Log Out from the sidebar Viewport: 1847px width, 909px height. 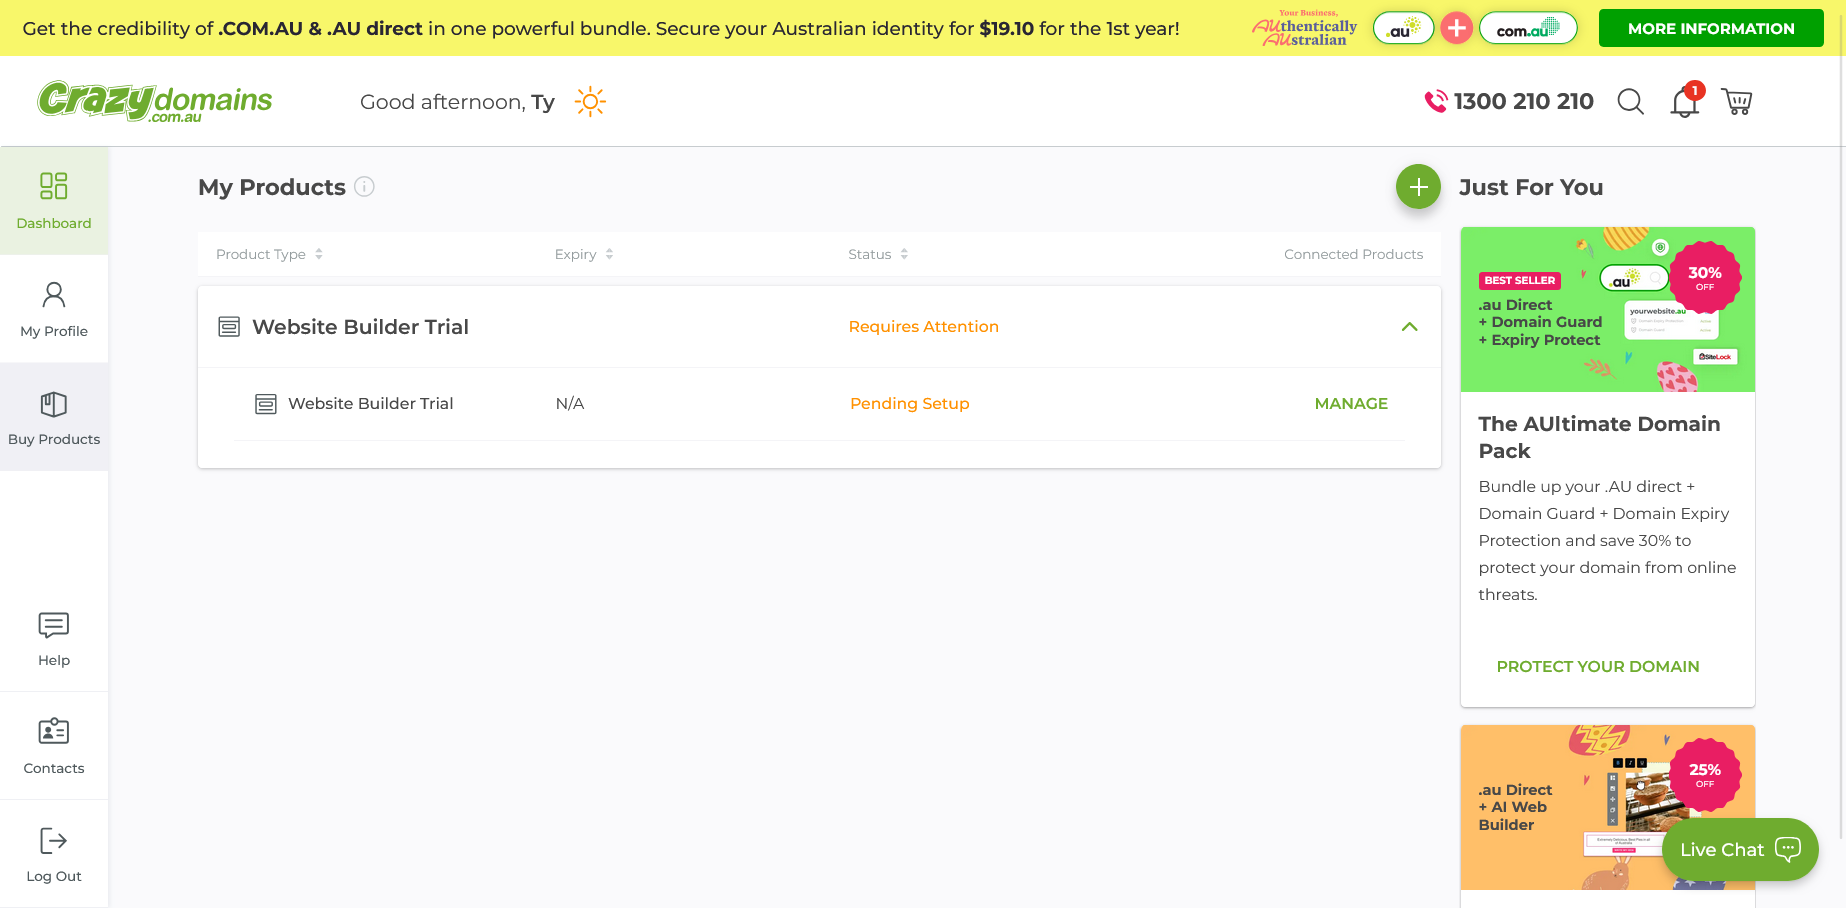click(54, 854)
